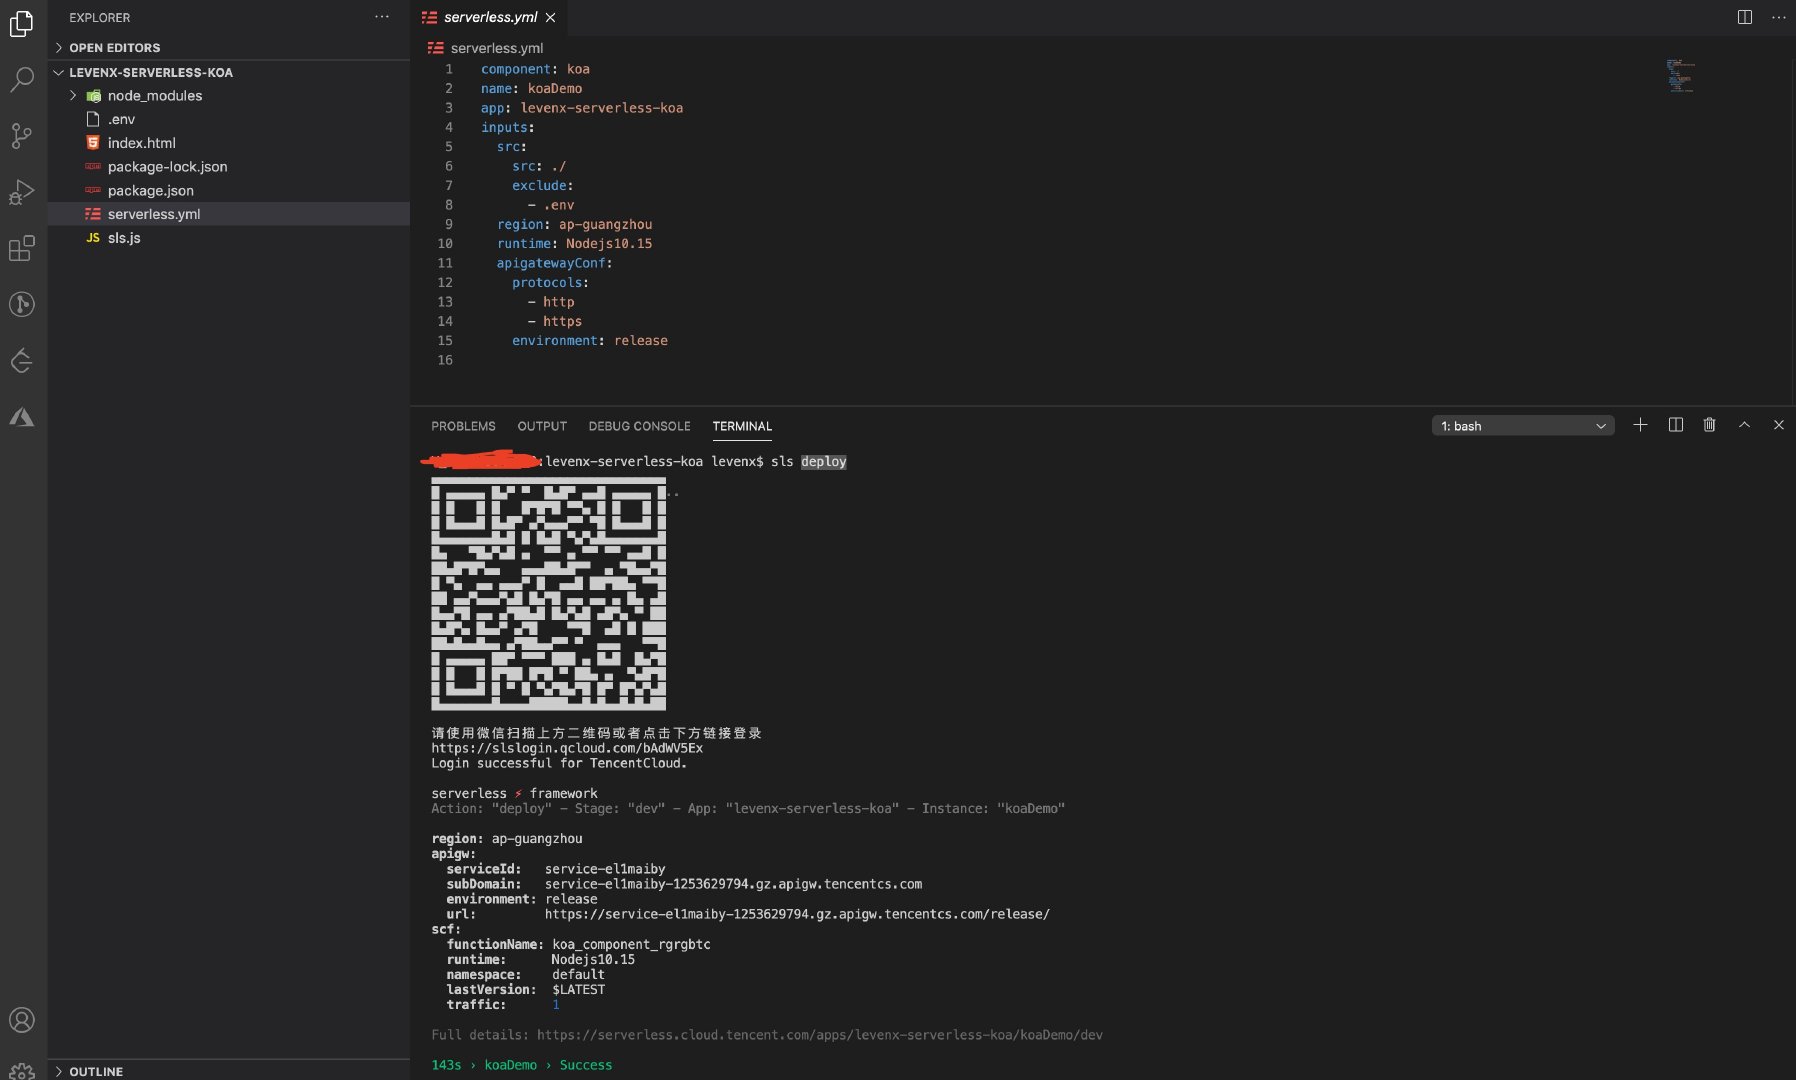Collapse the LEVENX-SERVERLESS-KOA folder section
This screenshot has width=1796, height=1080.
point(229,72)
